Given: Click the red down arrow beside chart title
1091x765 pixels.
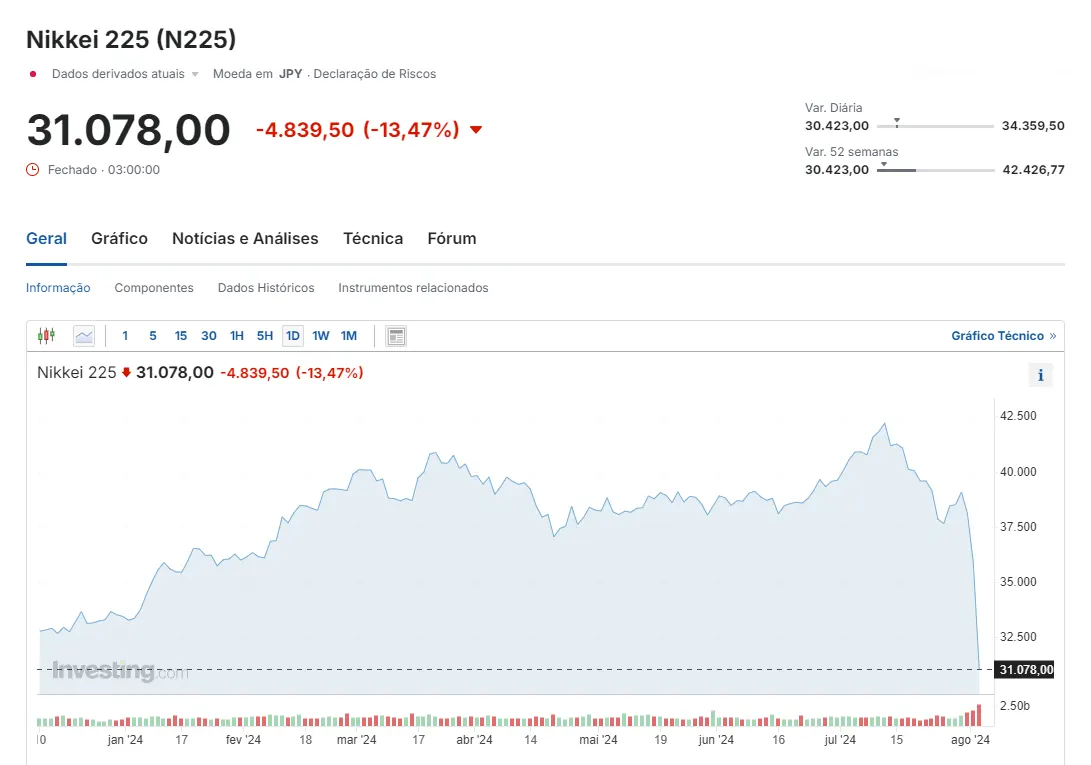Looking at the screenshot, I should [x=127, y=373].
